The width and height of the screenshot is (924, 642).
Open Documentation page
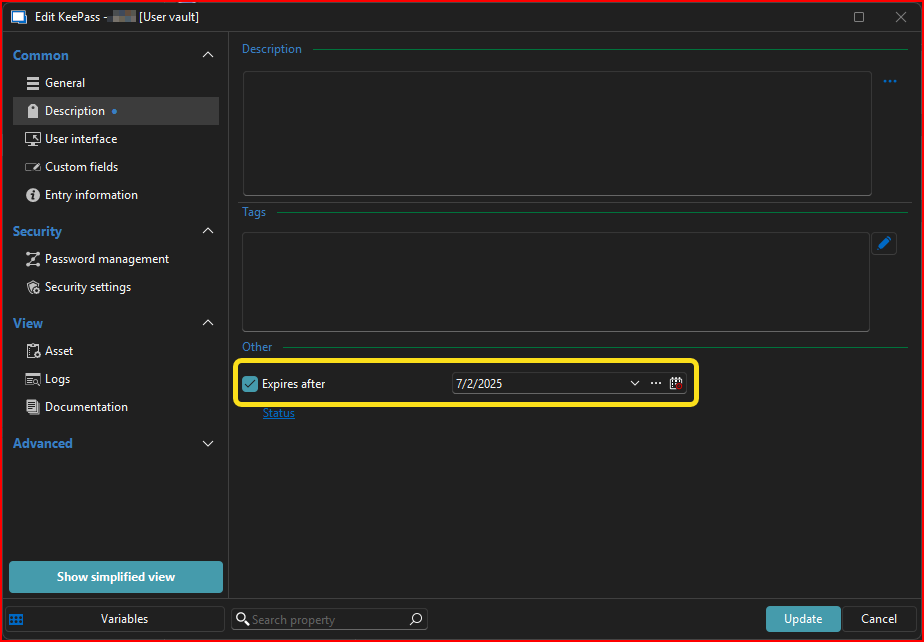[x=116, y=407]
